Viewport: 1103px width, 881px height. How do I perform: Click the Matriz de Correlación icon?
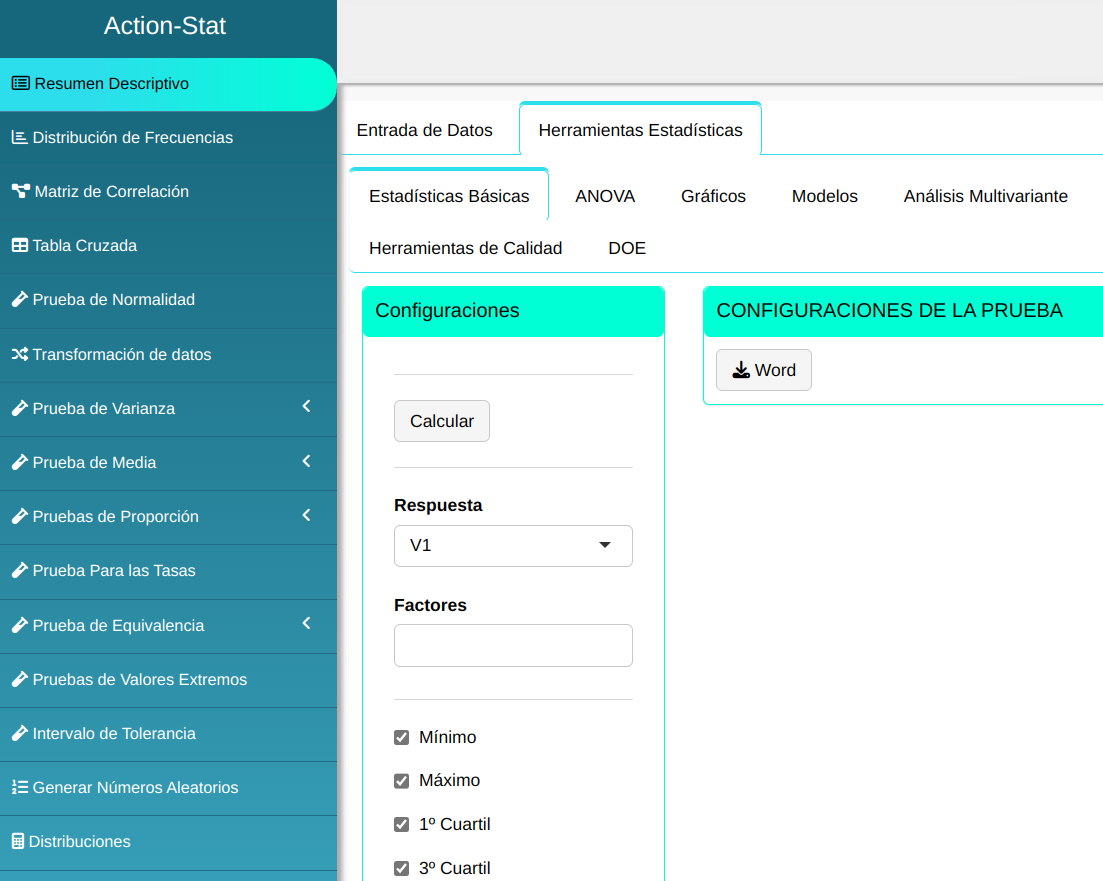pos(20,191)
